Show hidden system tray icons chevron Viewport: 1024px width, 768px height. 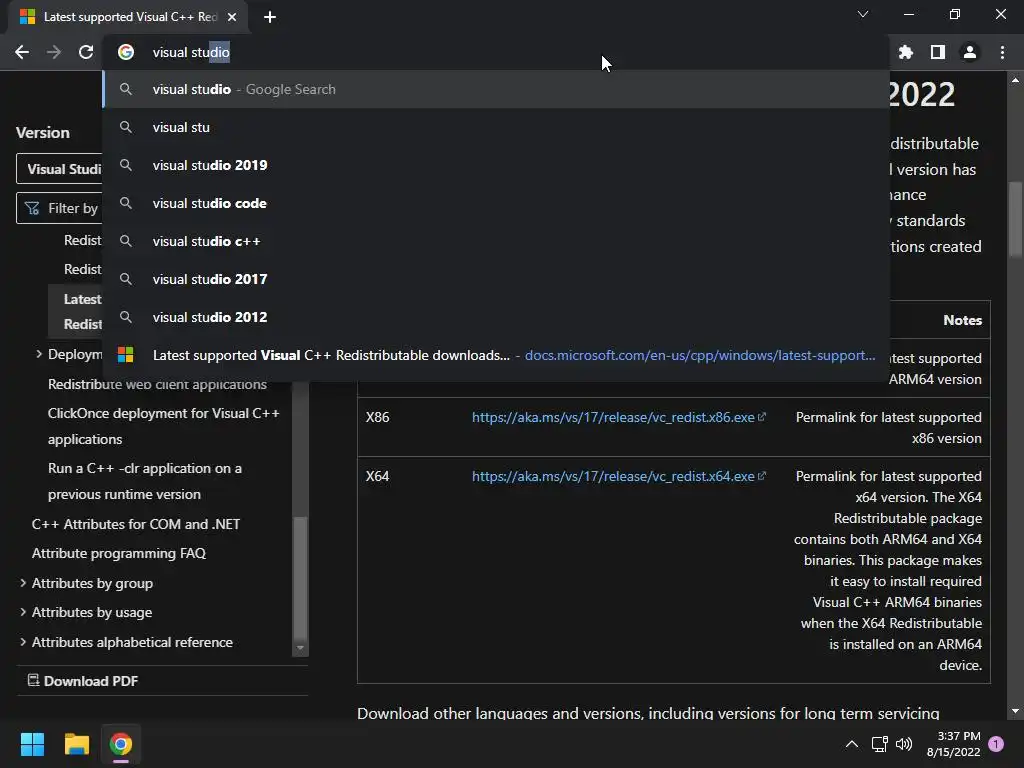point(852,744)
